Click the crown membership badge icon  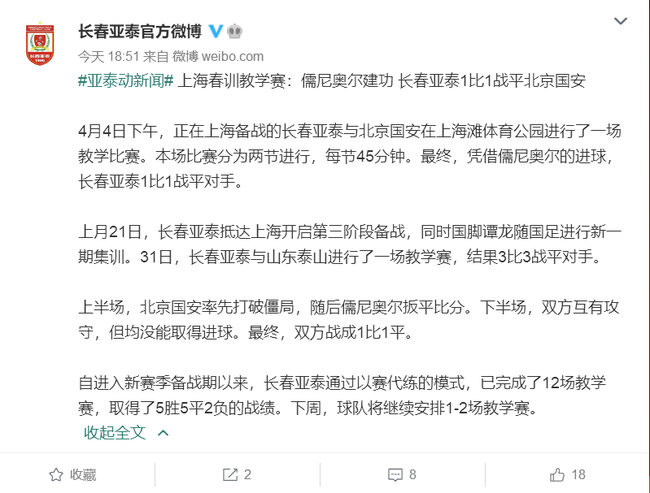tap(235, 31)
